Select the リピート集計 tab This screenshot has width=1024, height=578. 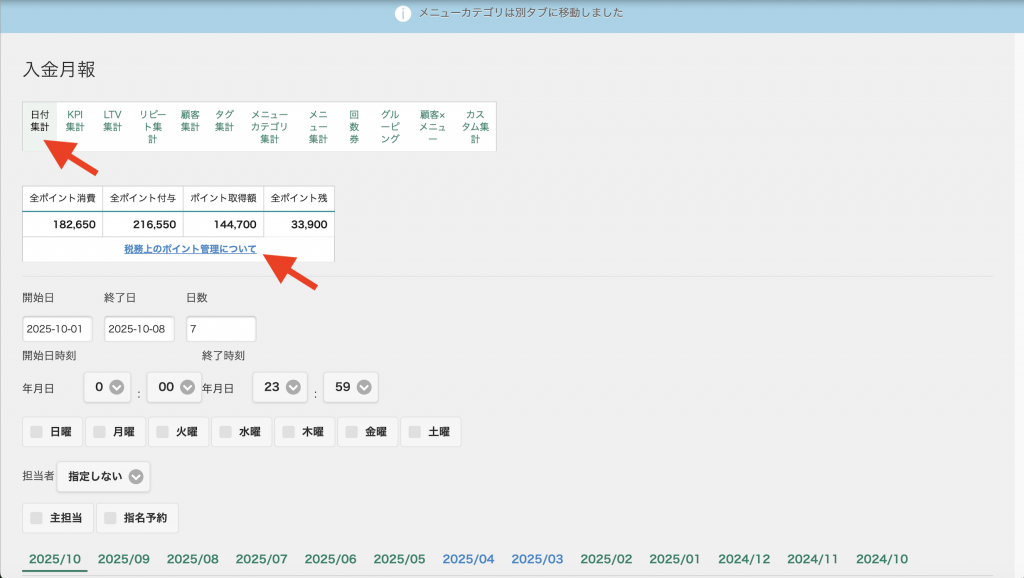(152, 127)
